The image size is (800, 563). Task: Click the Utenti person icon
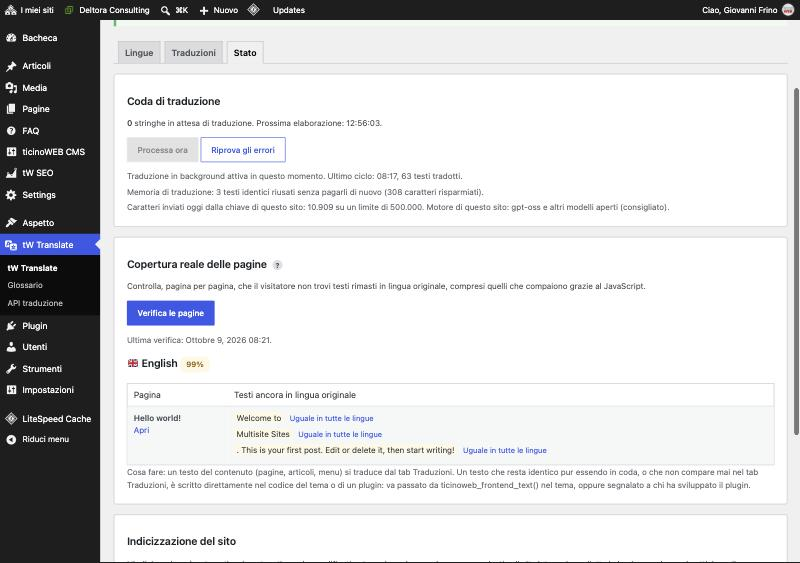[x=11, y=347]
